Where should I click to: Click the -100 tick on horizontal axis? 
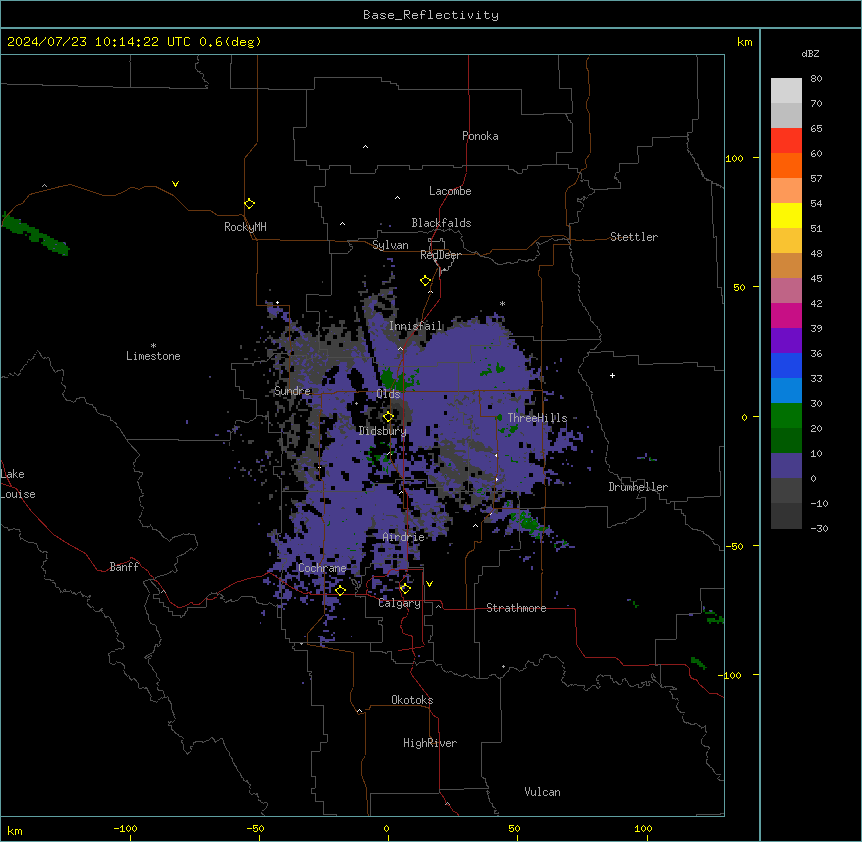(125, 828)
